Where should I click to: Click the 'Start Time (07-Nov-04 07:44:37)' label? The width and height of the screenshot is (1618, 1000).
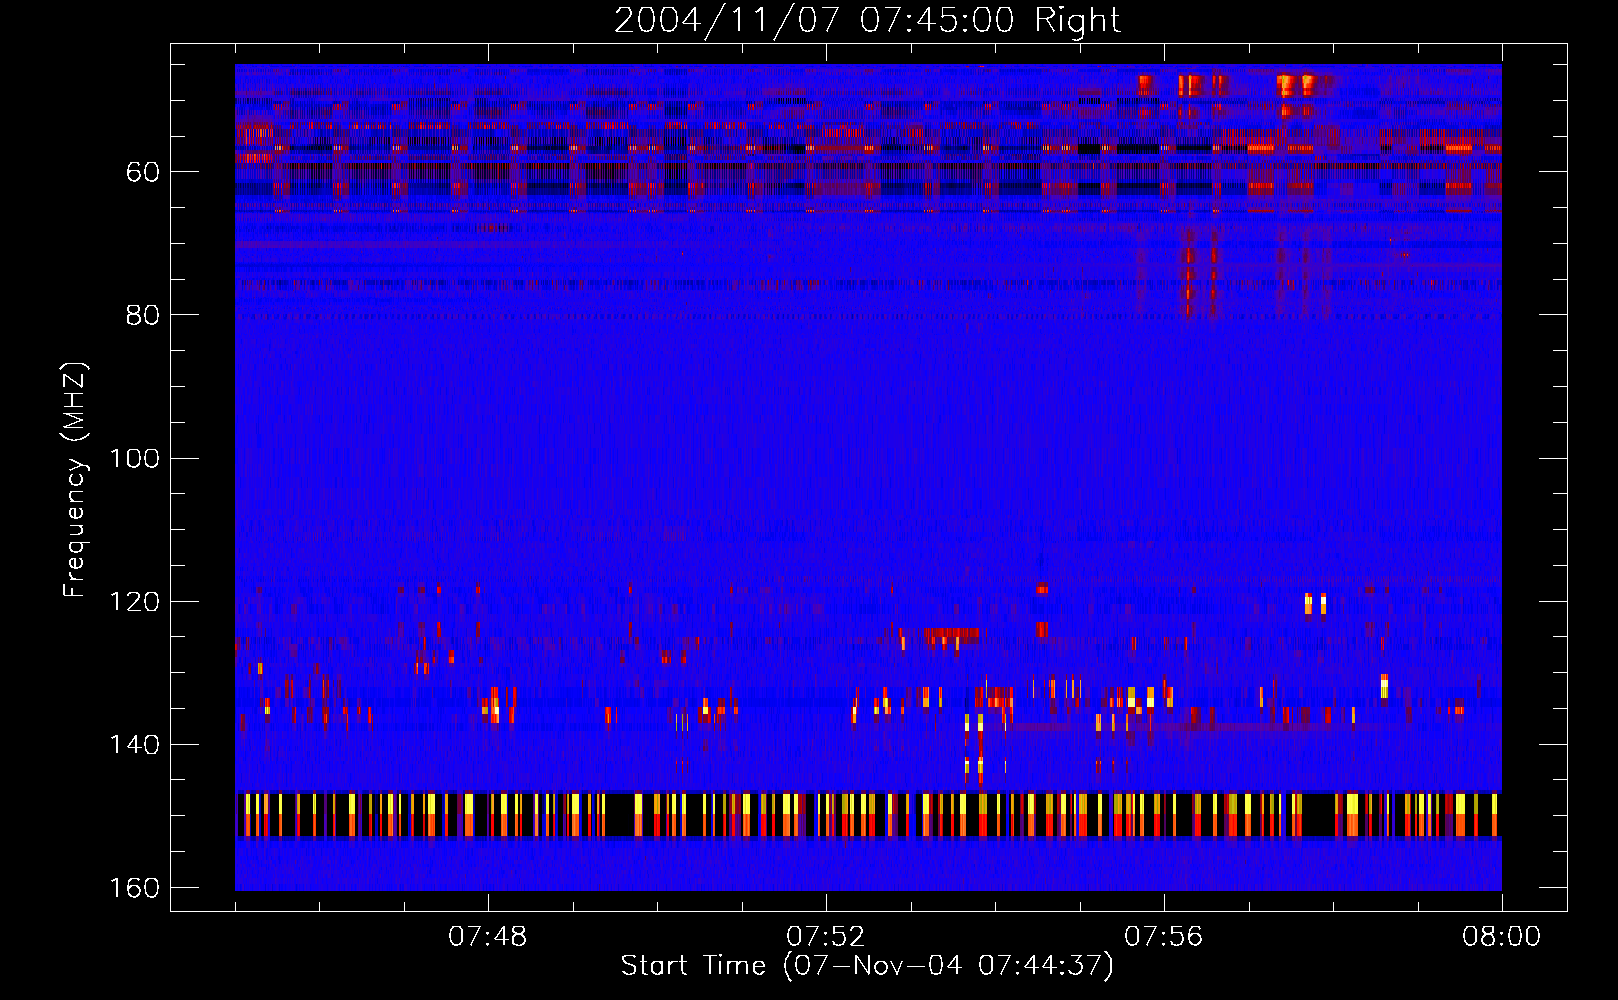click(867, 965)
